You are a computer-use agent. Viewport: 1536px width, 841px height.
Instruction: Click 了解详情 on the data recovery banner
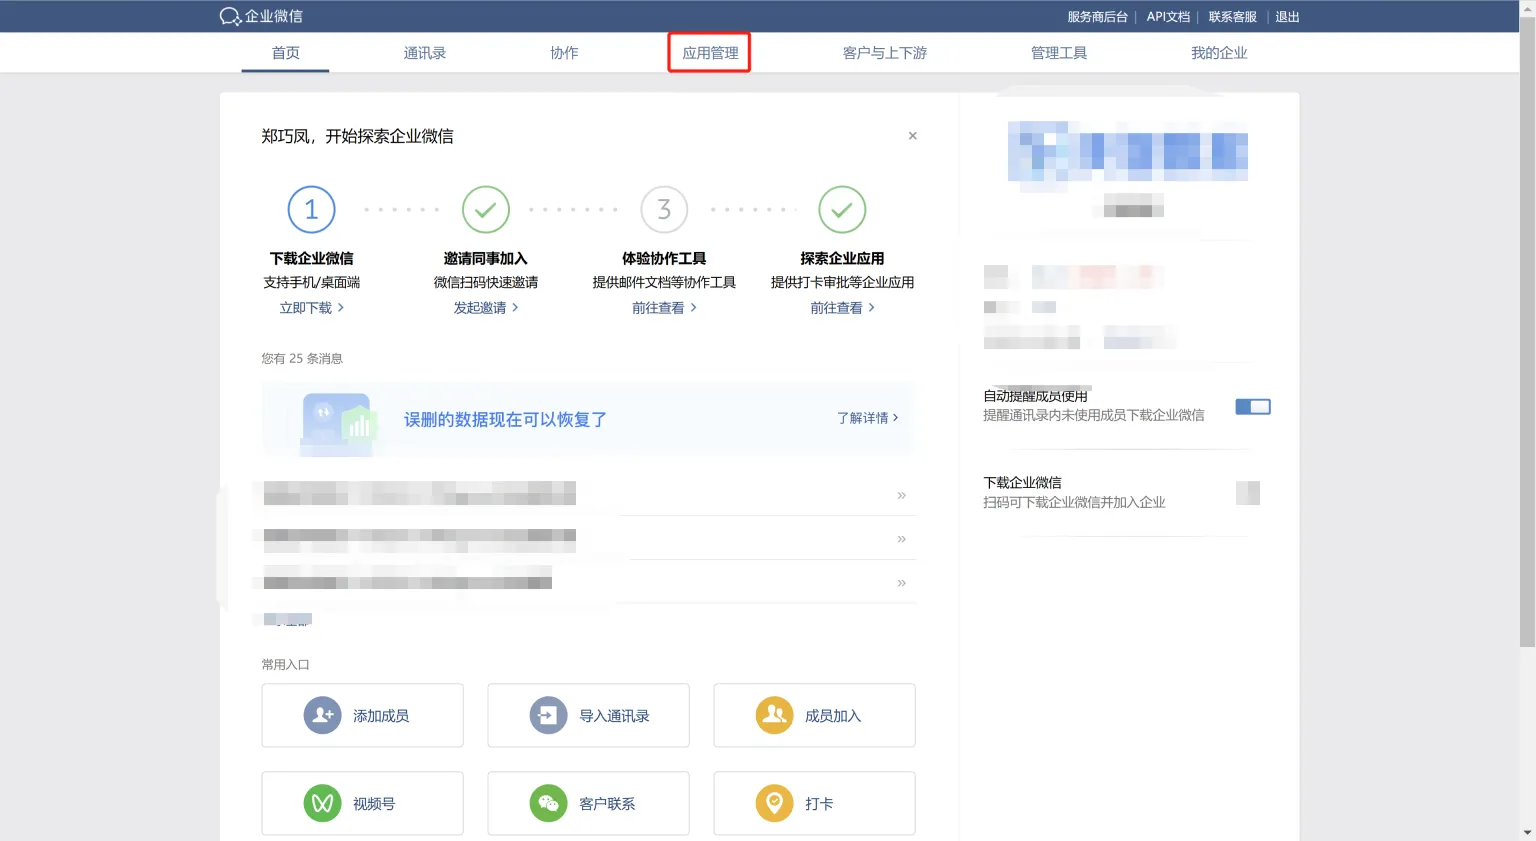click(867, 418)
